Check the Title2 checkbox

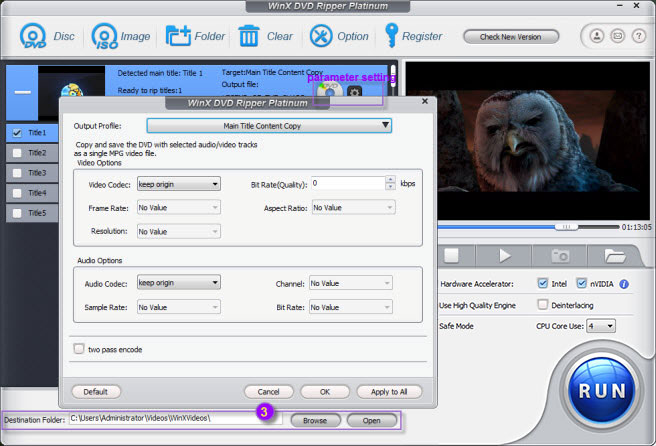(17, 153)
